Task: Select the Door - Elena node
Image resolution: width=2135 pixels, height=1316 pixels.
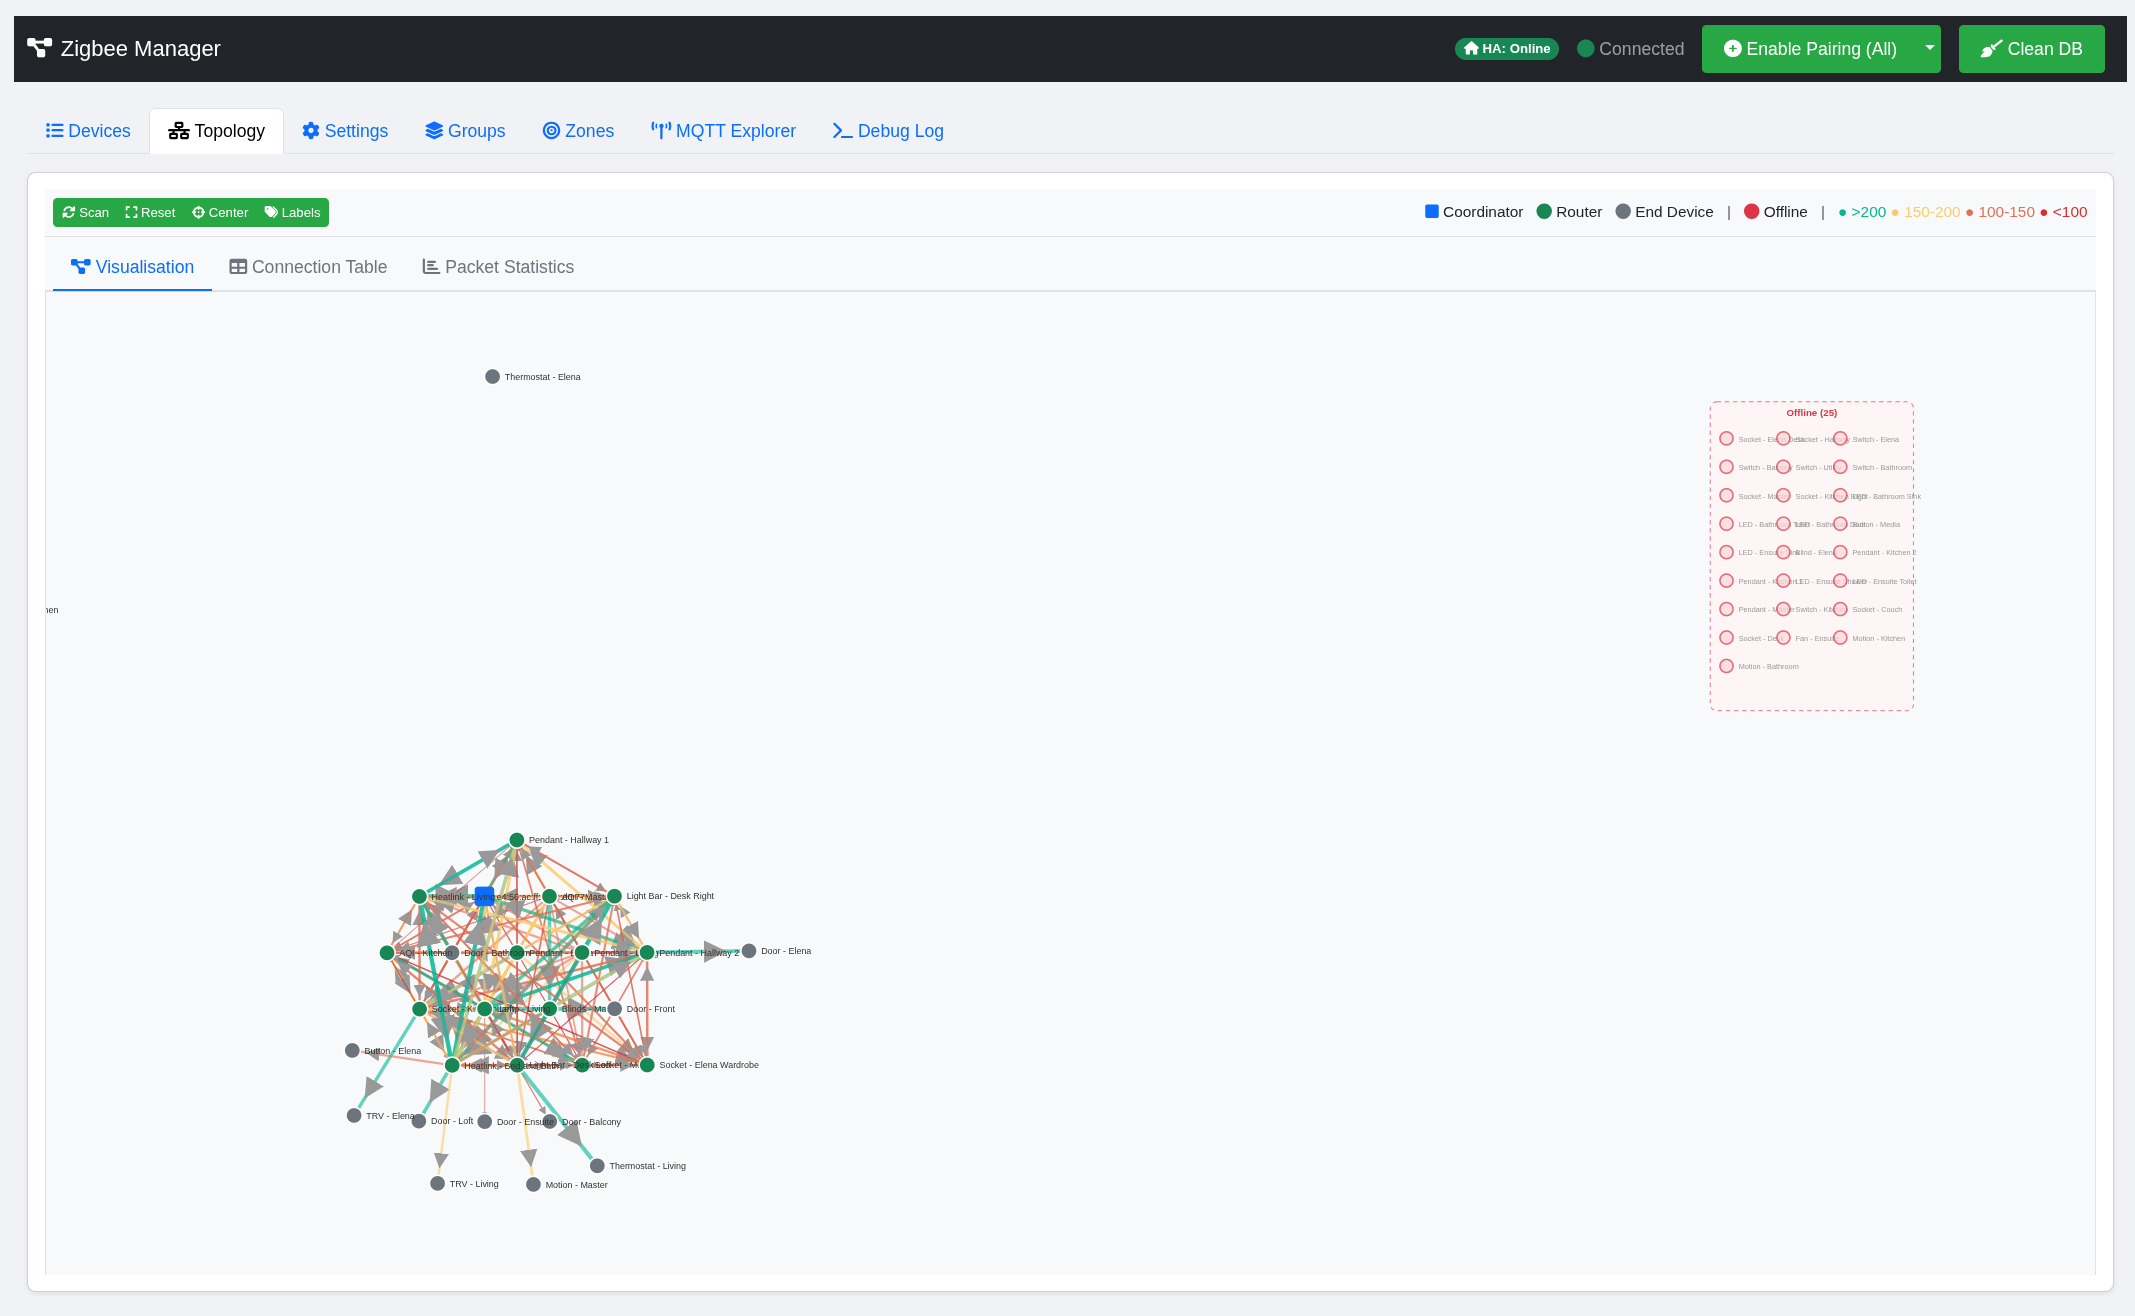Action: (x=749, y=951)
